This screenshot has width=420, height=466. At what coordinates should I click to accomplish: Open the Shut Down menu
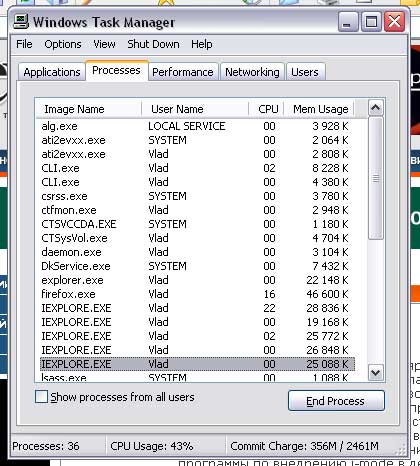coord(153,44)
